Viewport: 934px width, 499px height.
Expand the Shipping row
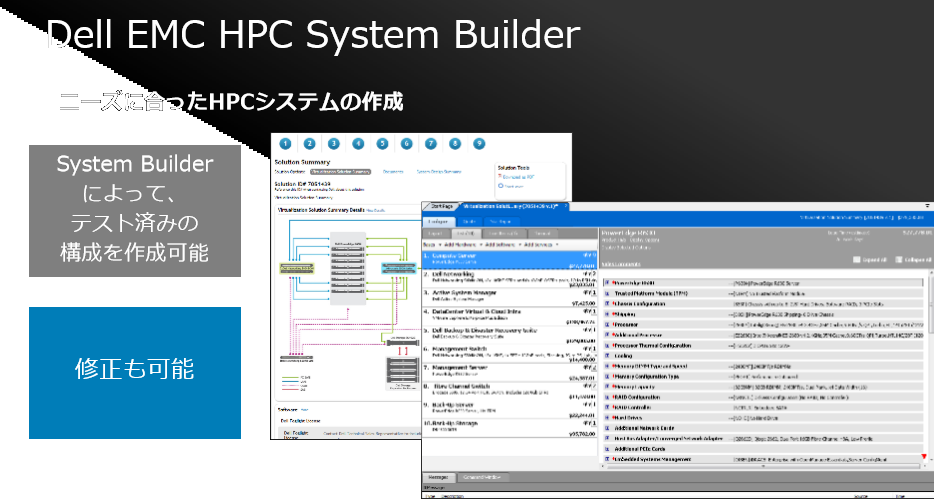[608, 314]
